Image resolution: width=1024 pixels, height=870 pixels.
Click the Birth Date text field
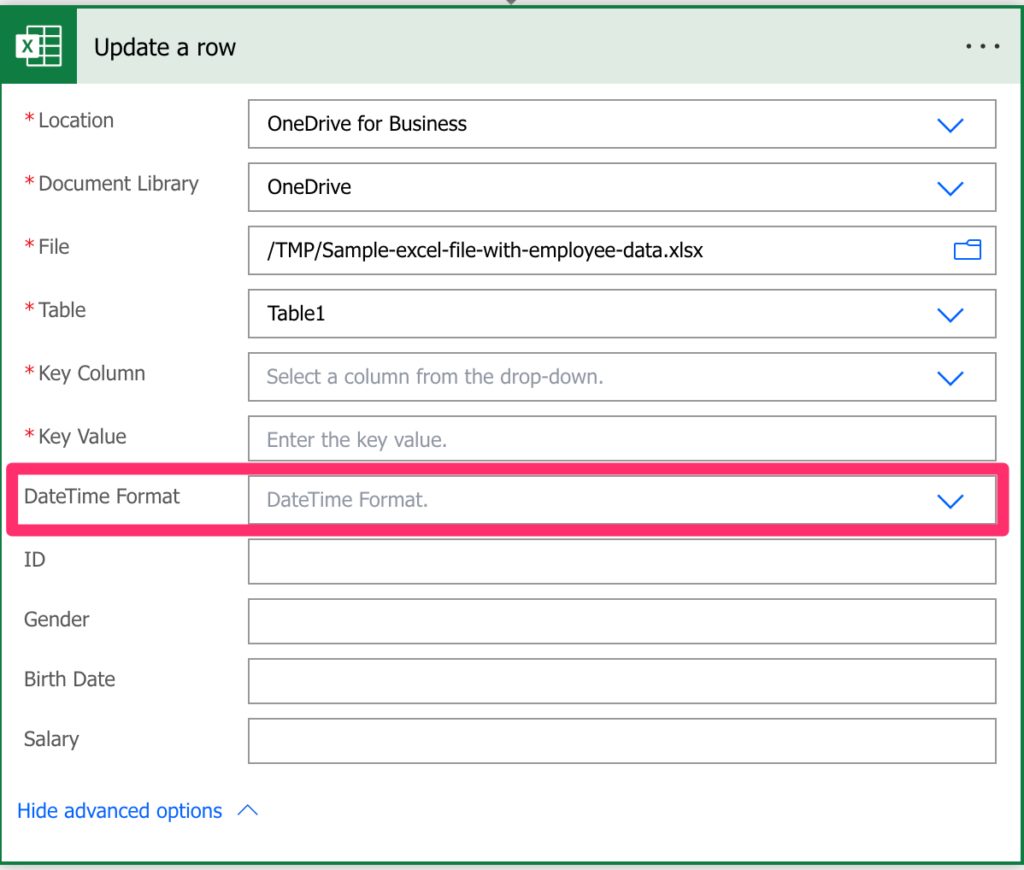pyautogui.click(x=620, y=681)
